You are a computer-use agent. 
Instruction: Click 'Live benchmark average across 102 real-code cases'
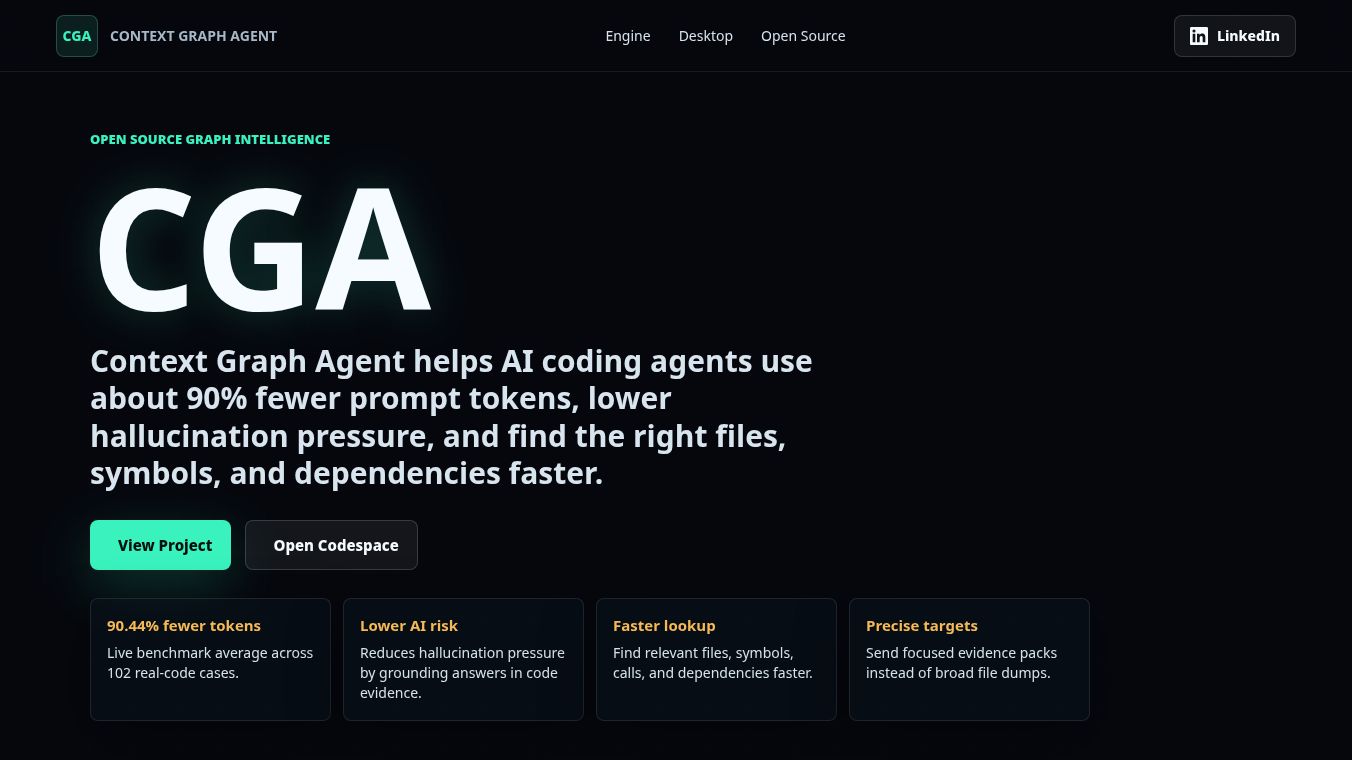[x=210, y=663]
